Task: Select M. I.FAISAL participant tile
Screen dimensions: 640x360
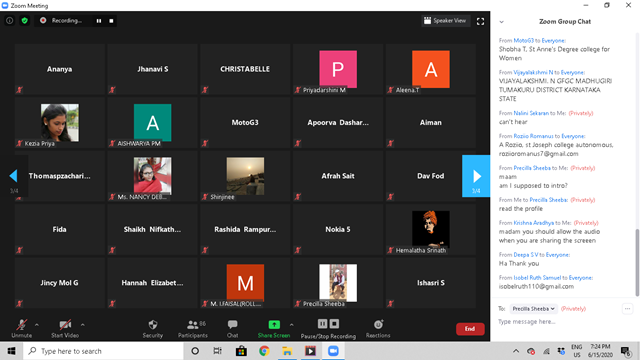Action: 245,283
